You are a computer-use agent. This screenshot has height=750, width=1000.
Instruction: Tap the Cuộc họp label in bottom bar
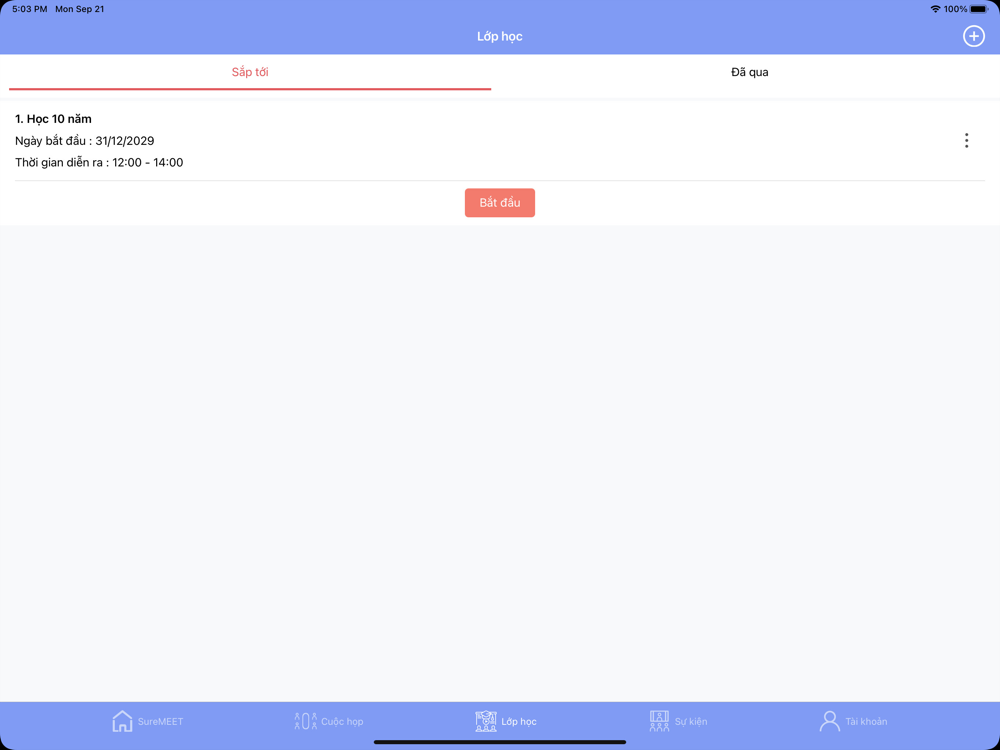[342, 721]
